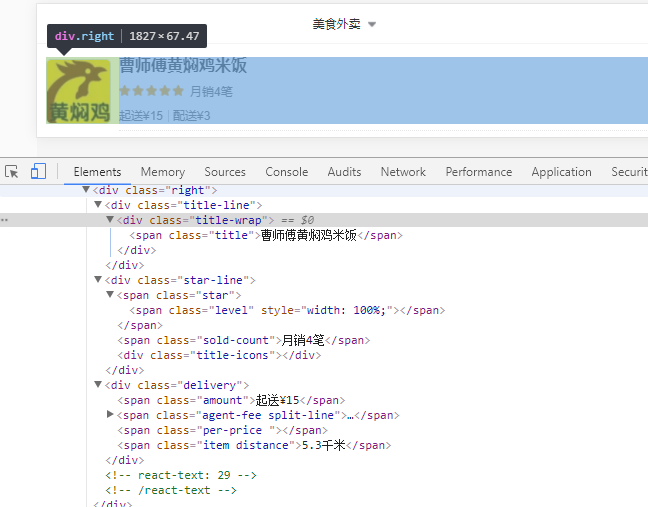Image resolution: width=648 pixels, height=507 pixels.
Task: Switch to the Sources tab
Action: click(225, 172)
